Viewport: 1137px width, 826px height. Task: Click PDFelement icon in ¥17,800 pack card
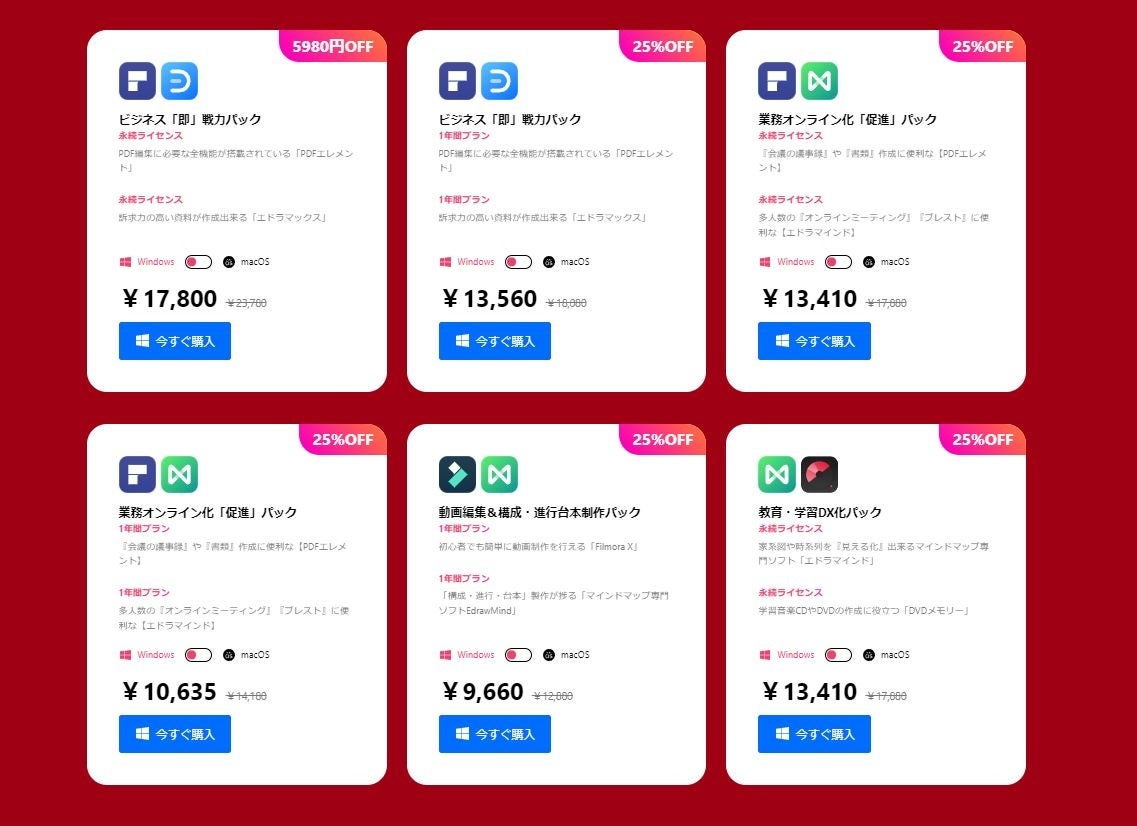pos(137,80)
